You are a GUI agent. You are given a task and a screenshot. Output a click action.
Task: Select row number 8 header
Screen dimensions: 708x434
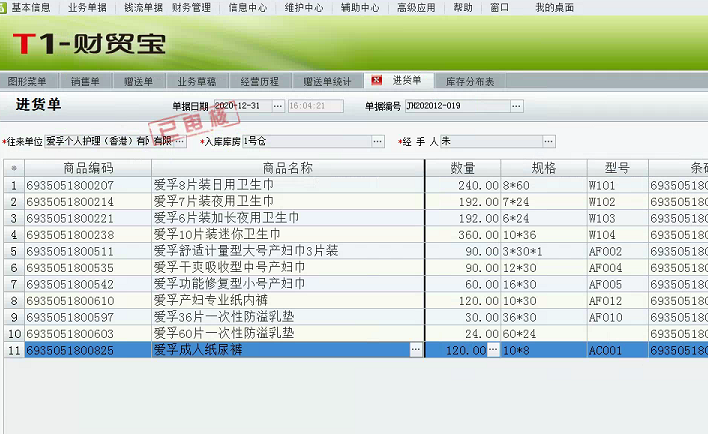14,300
